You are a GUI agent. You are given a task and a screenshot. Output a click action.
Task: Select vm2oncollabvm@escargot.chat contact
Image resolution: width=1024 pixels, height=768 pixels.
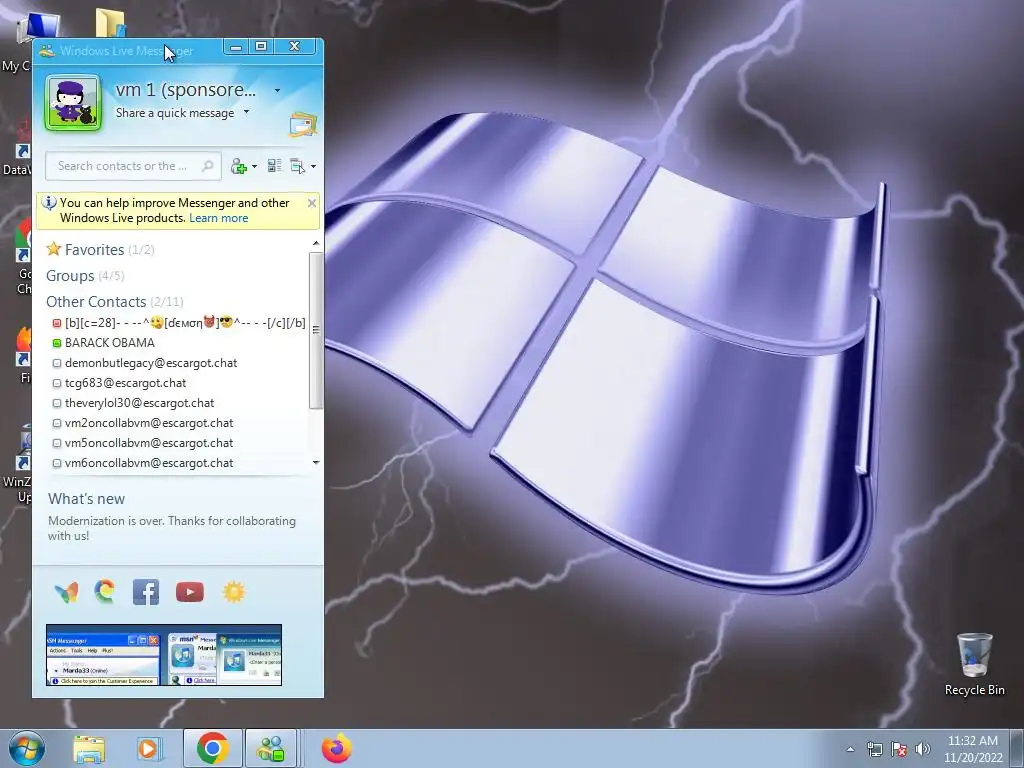pos(149,423)
